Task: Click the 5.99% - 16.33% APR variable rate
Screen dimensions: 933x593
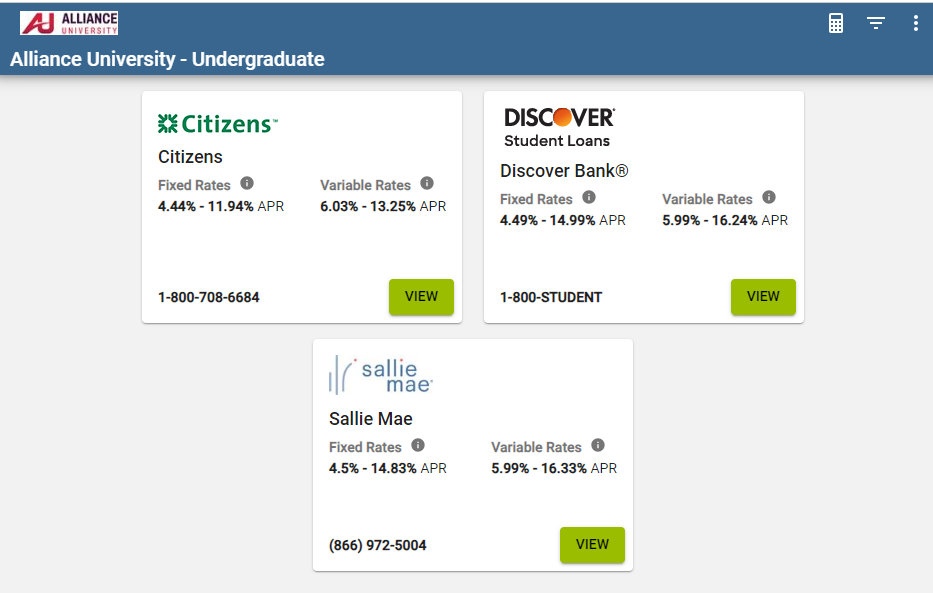Action: (x=554, y=469)
